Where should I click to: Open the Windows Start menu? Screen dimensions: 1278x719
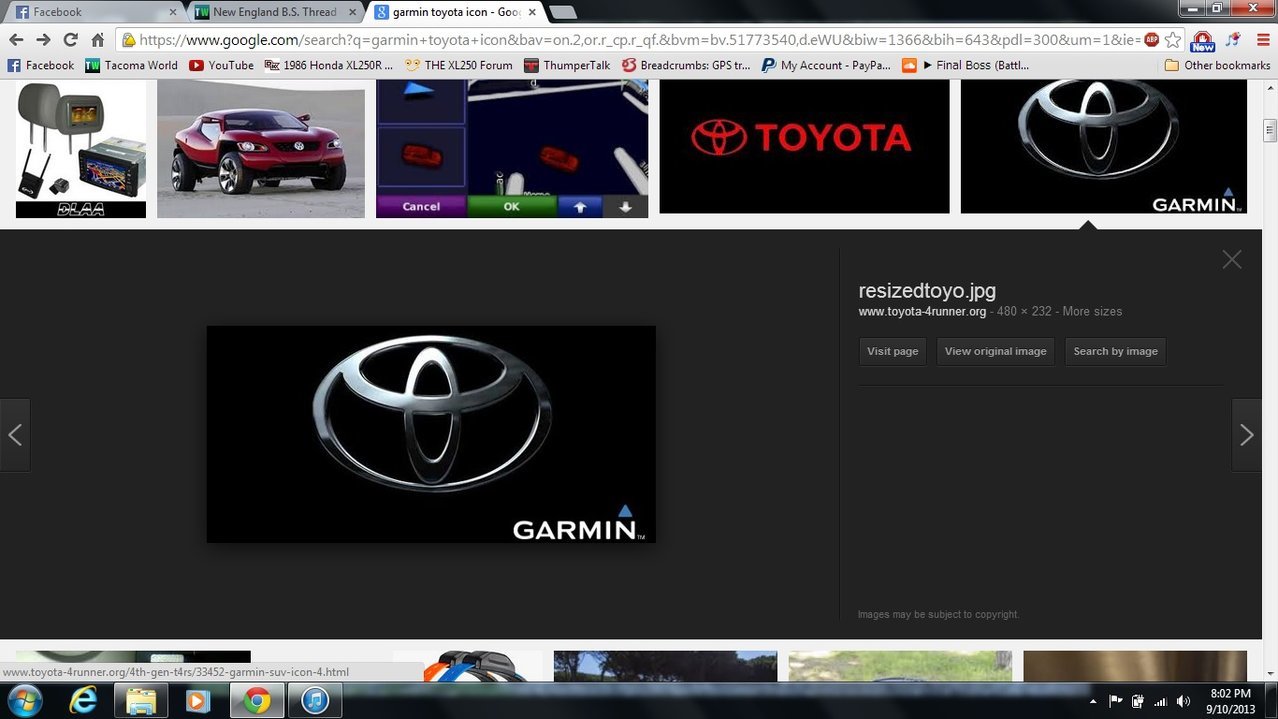coord(24,701)
